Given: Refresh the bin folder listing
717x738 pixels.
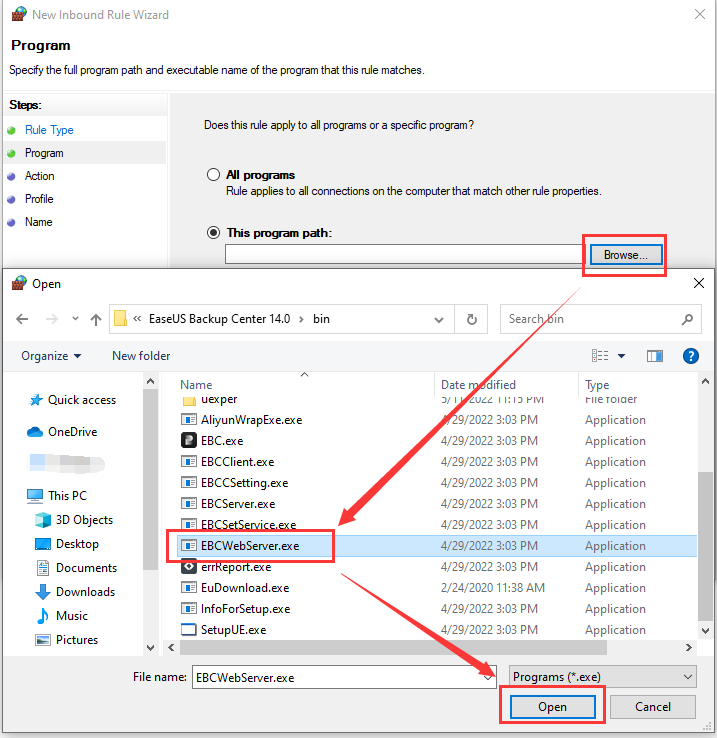Looking at the screenshot, I should tap(471, 319).
